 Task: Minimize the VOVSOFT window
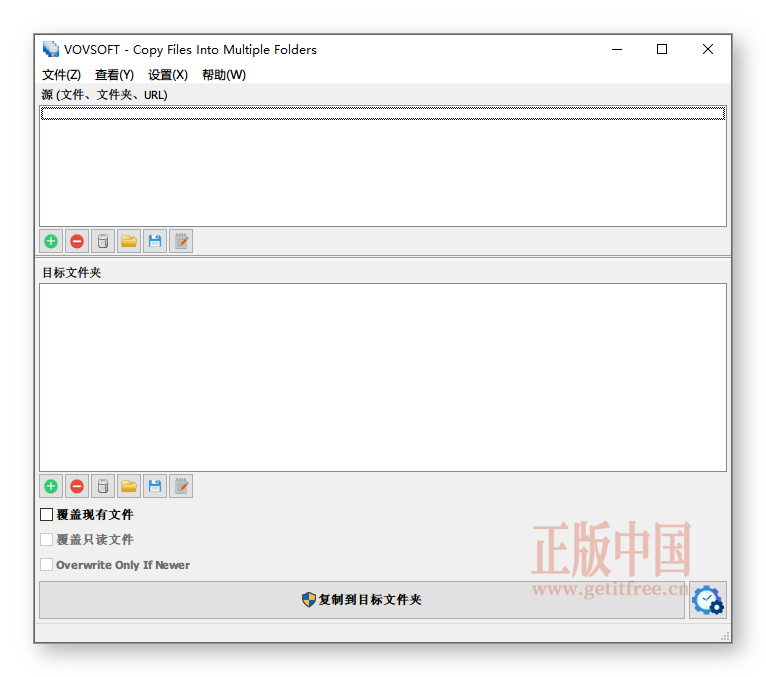(617, 49)
